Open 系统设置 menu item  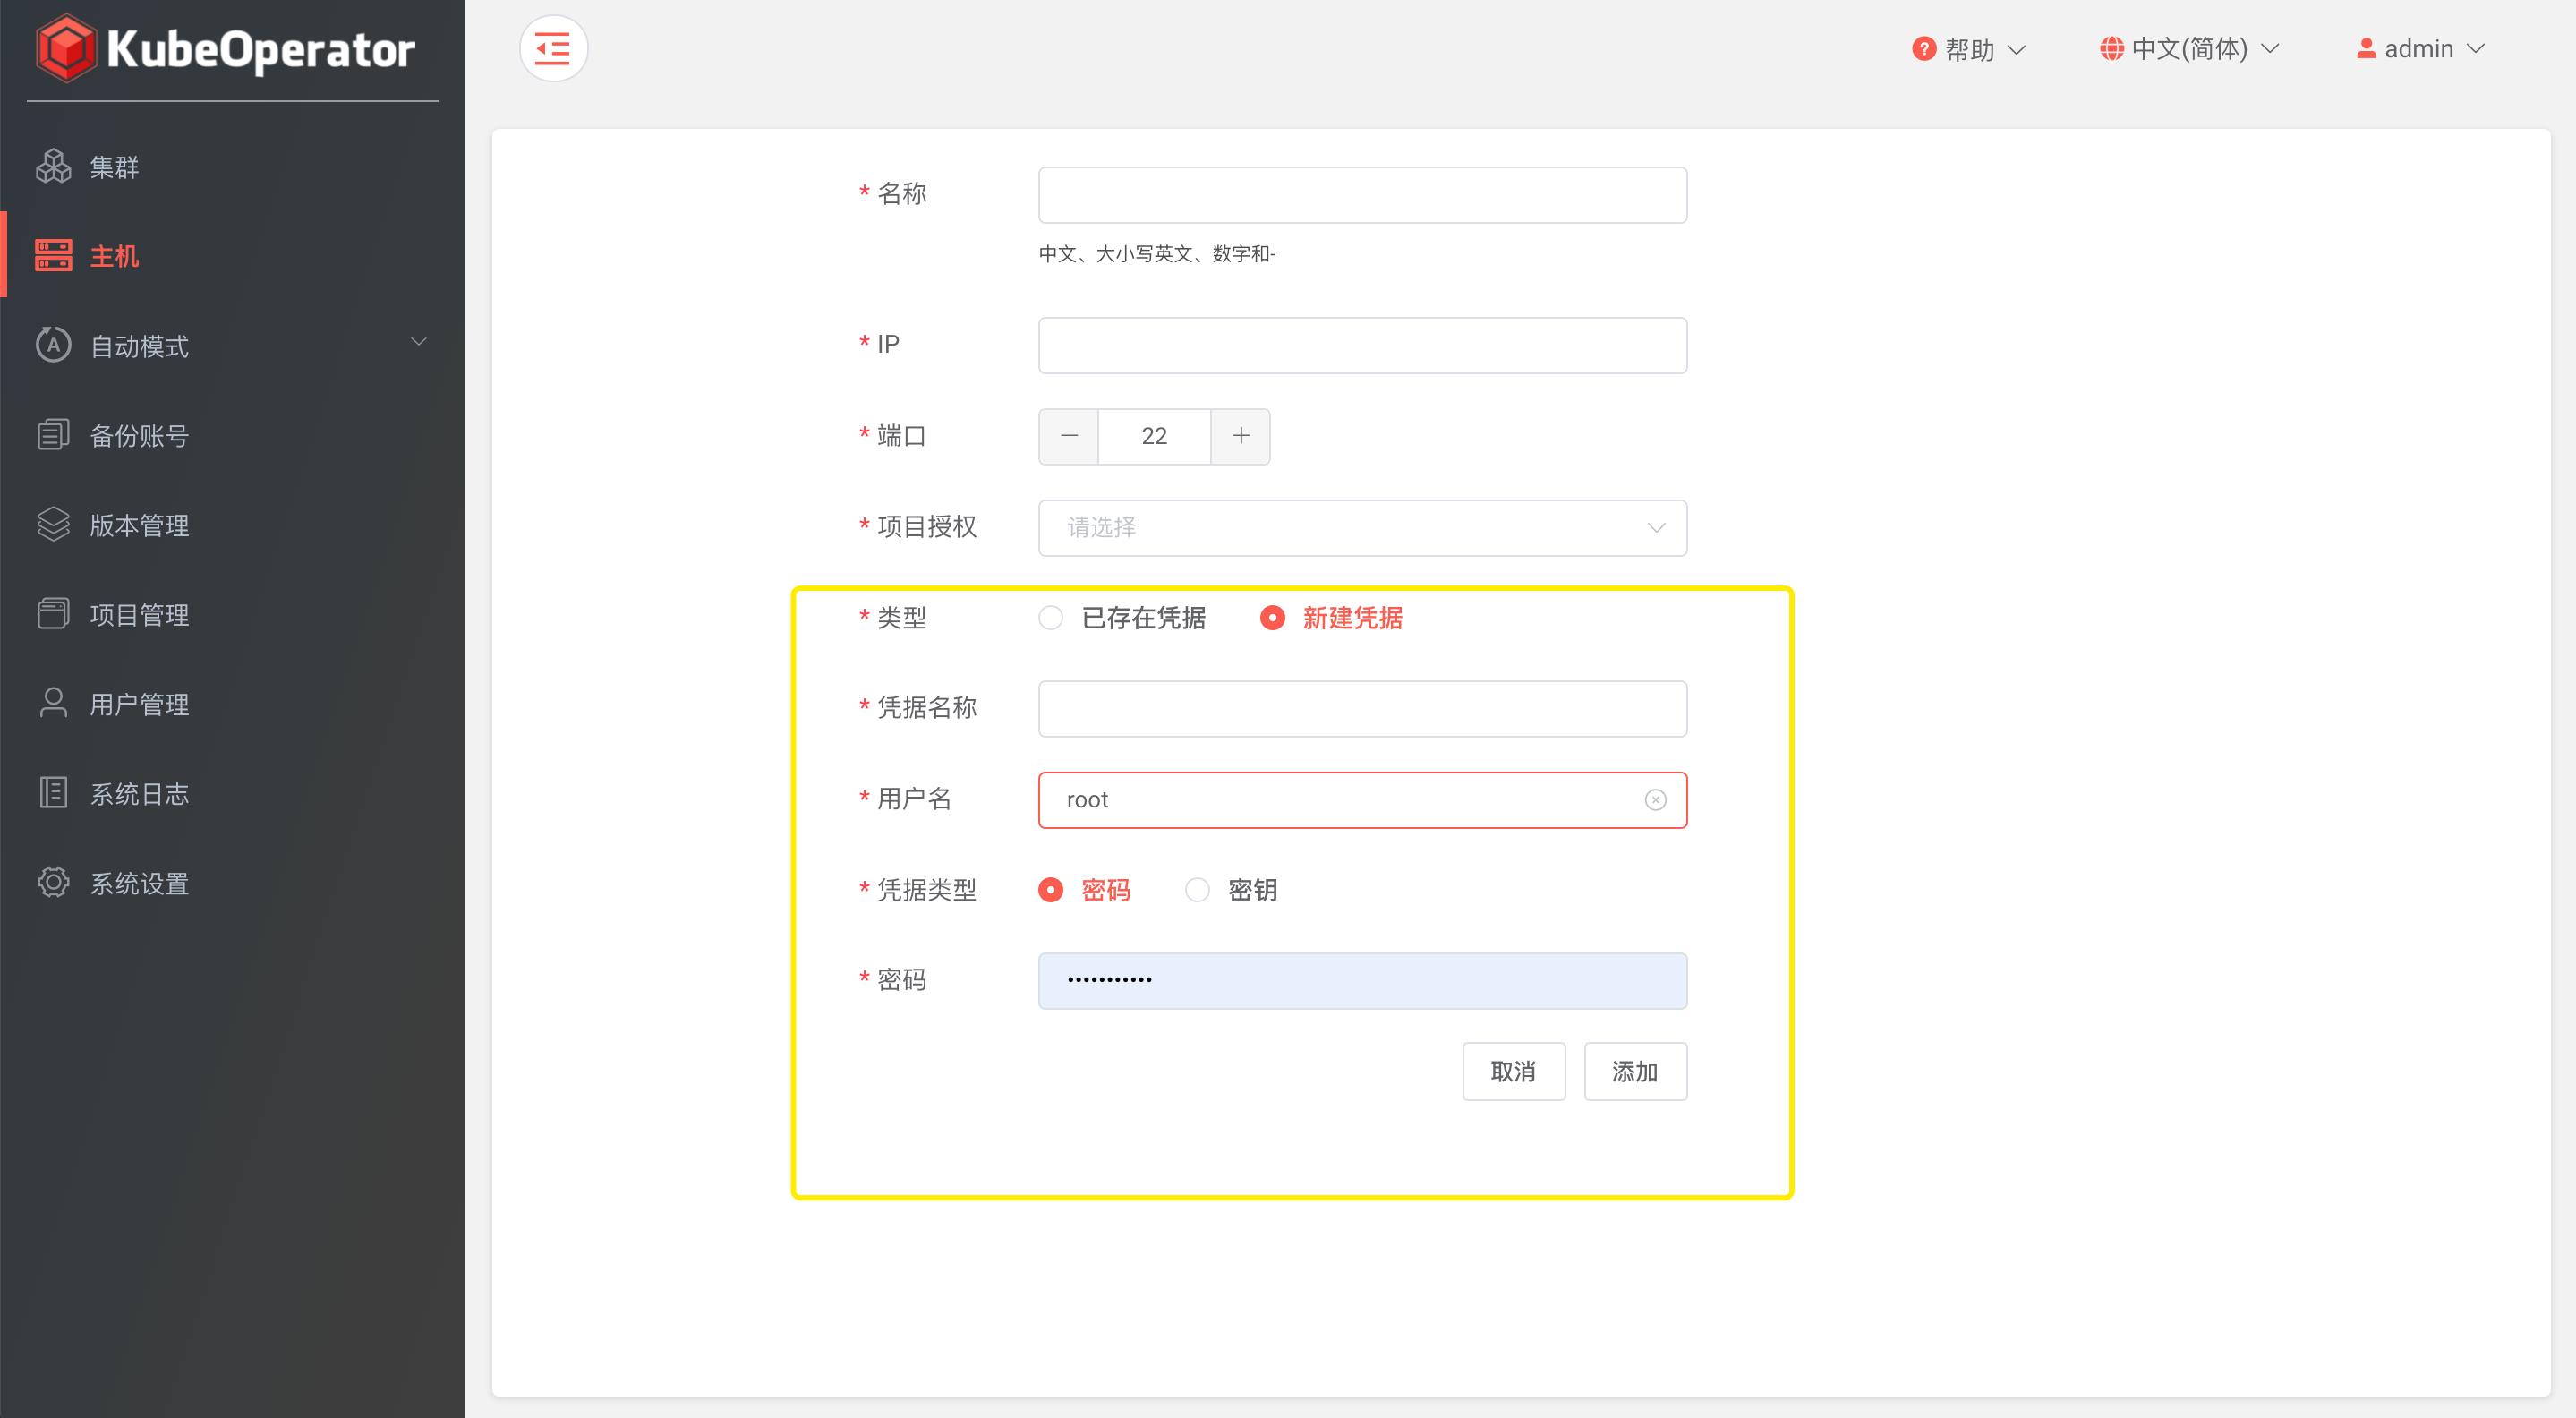(x=232, y=883)
